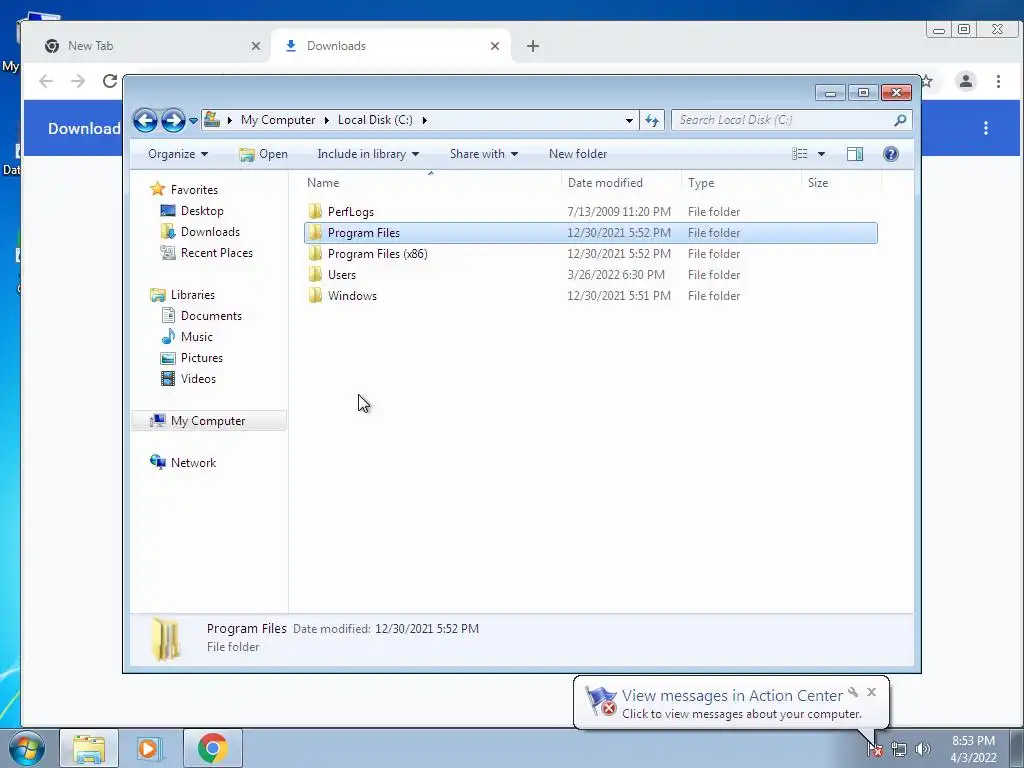
Task: Click Local Disk (C:) in the breadcrumb
Action: tap(375, 120)
